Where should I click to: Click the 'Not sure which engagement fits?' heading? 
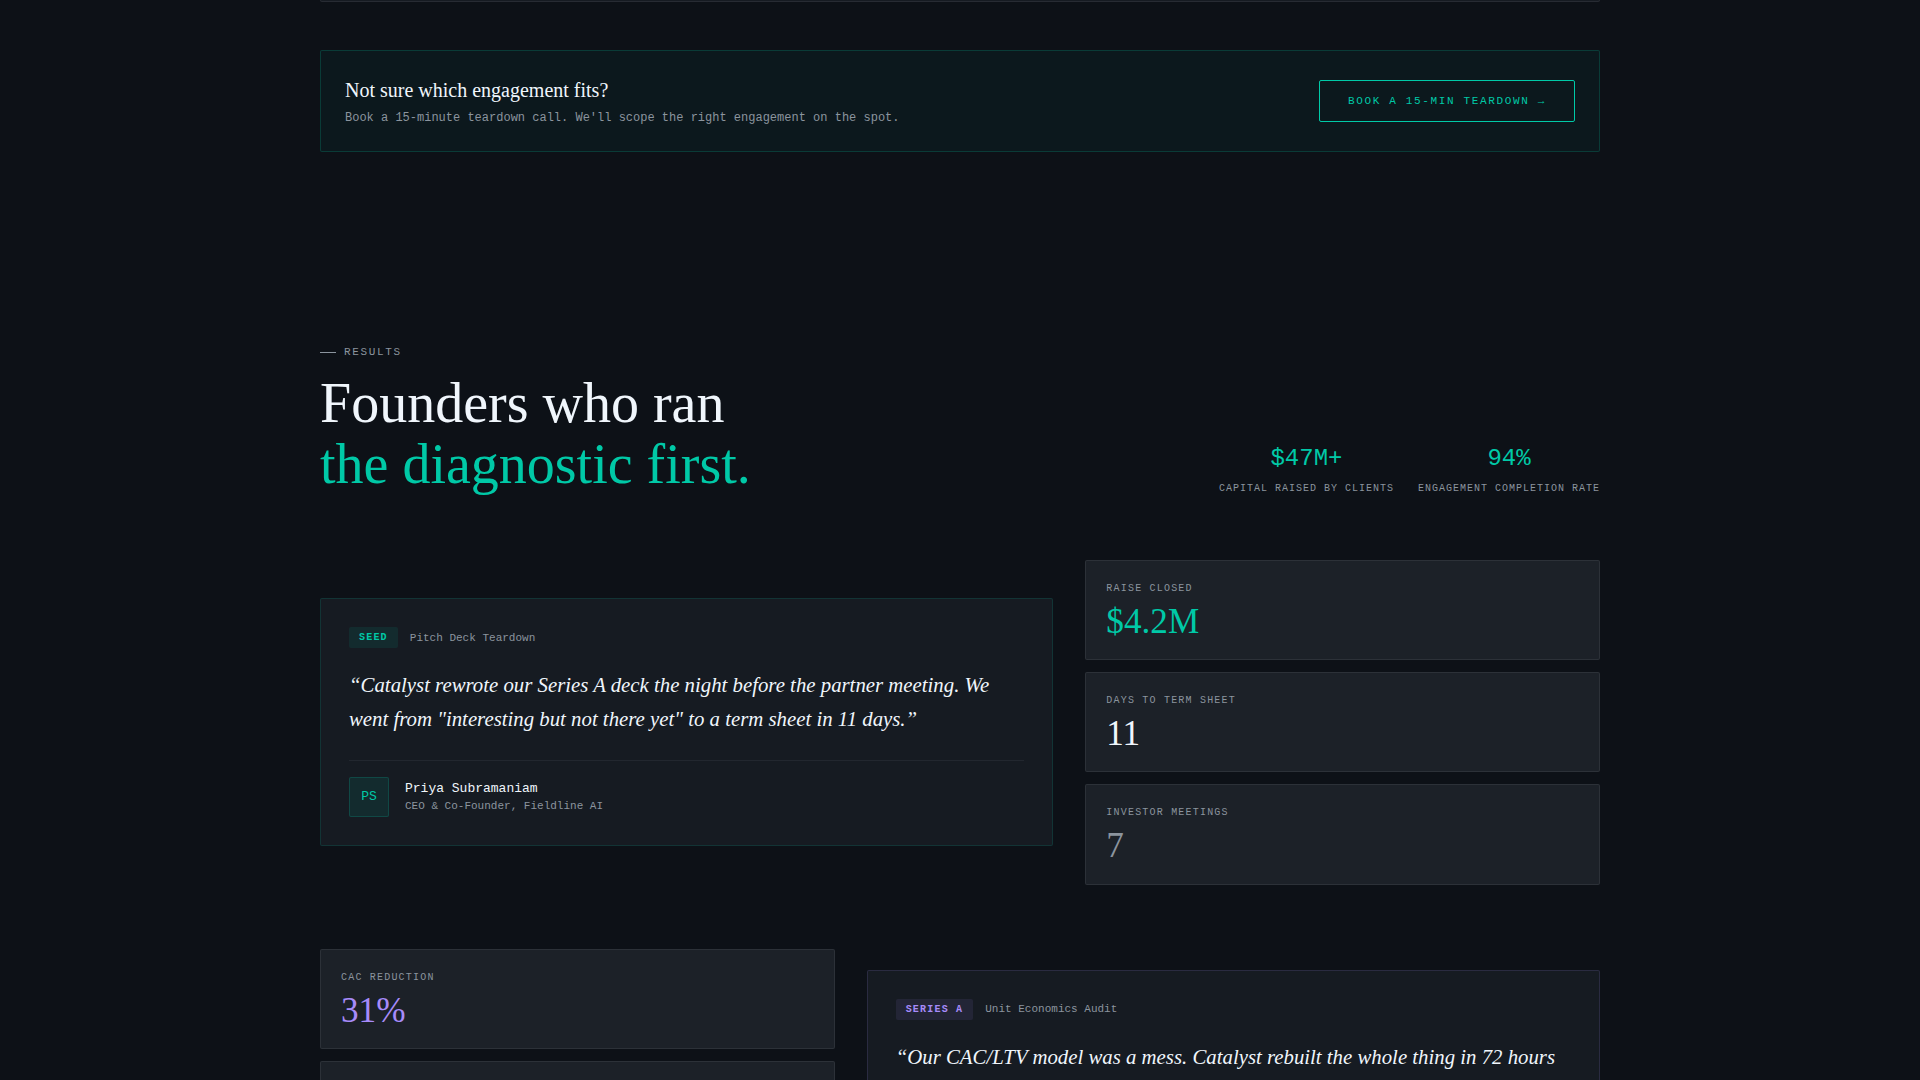point(476,90)
